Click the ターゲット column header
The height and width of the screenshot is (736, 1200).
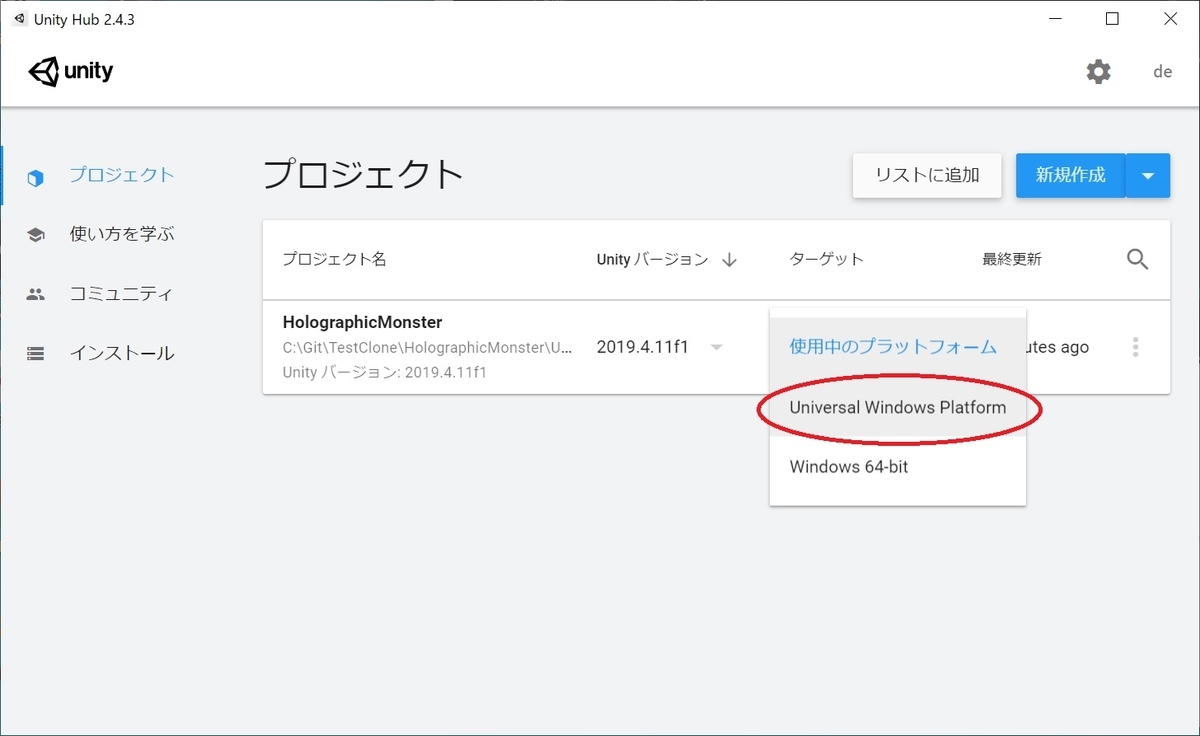pyautogui.click(x=826, y=259)
